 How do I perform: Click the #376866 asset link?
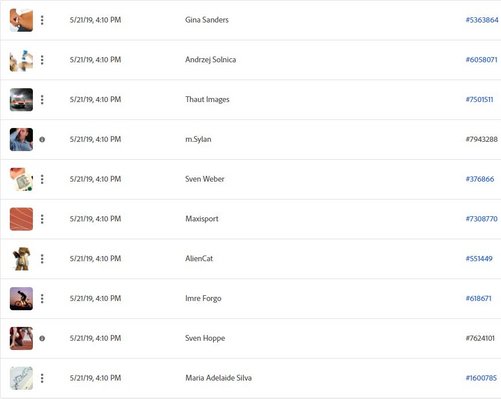point(480,179)
